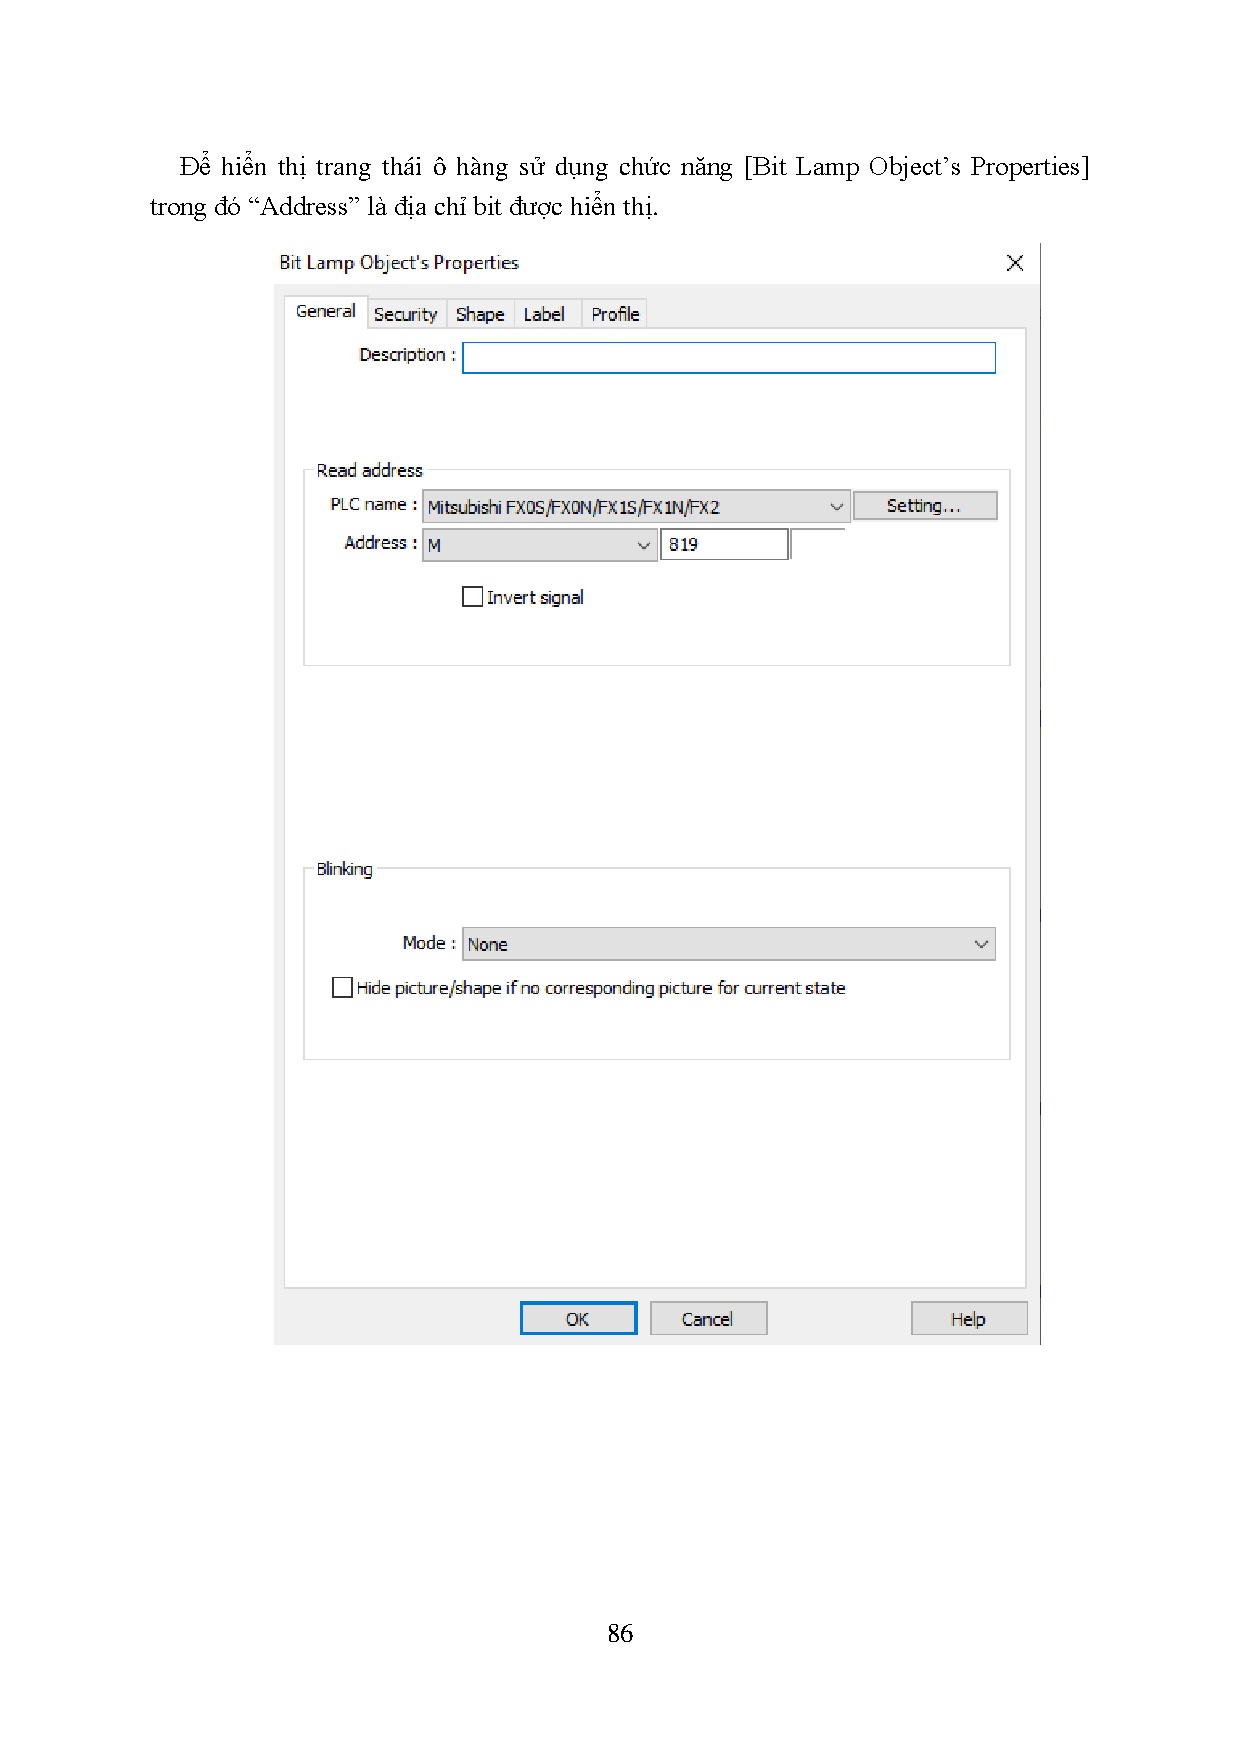The image size is (1240, 1754).
Task: Open the Label tab
Action: coord(544,315)
